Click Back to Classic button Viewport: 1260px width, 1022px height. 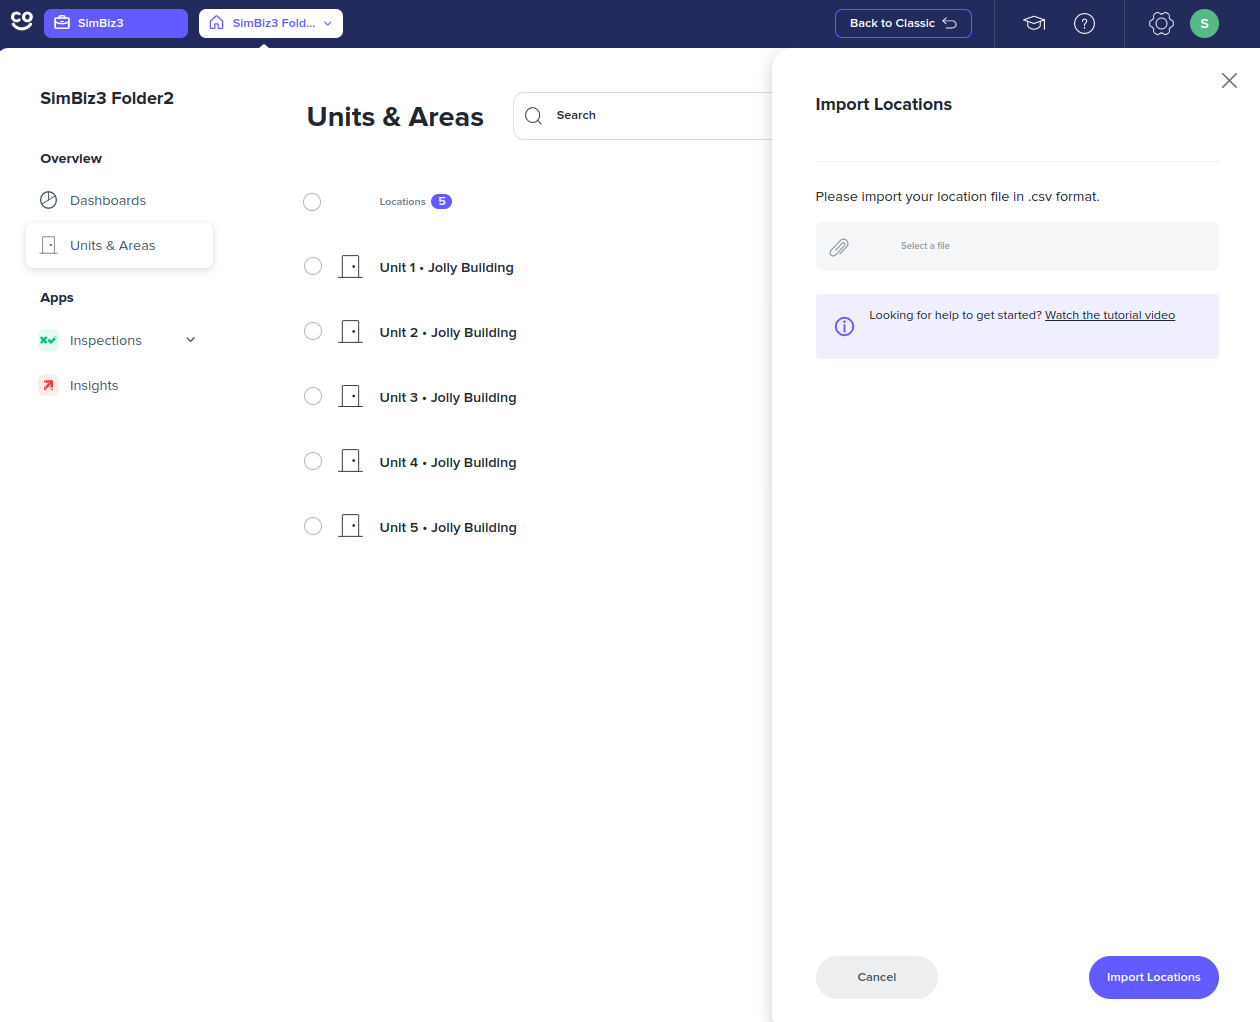[903, 23]
